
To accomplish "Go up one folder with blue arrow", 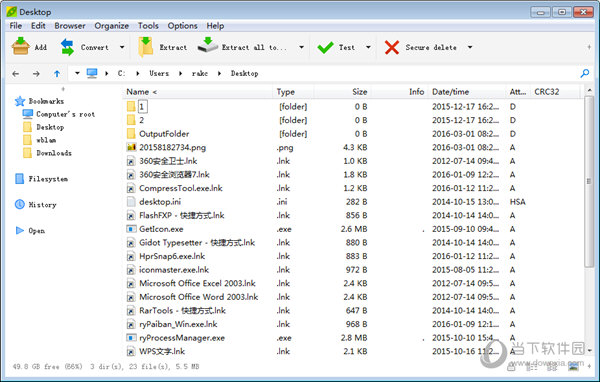I will point(57,73).
